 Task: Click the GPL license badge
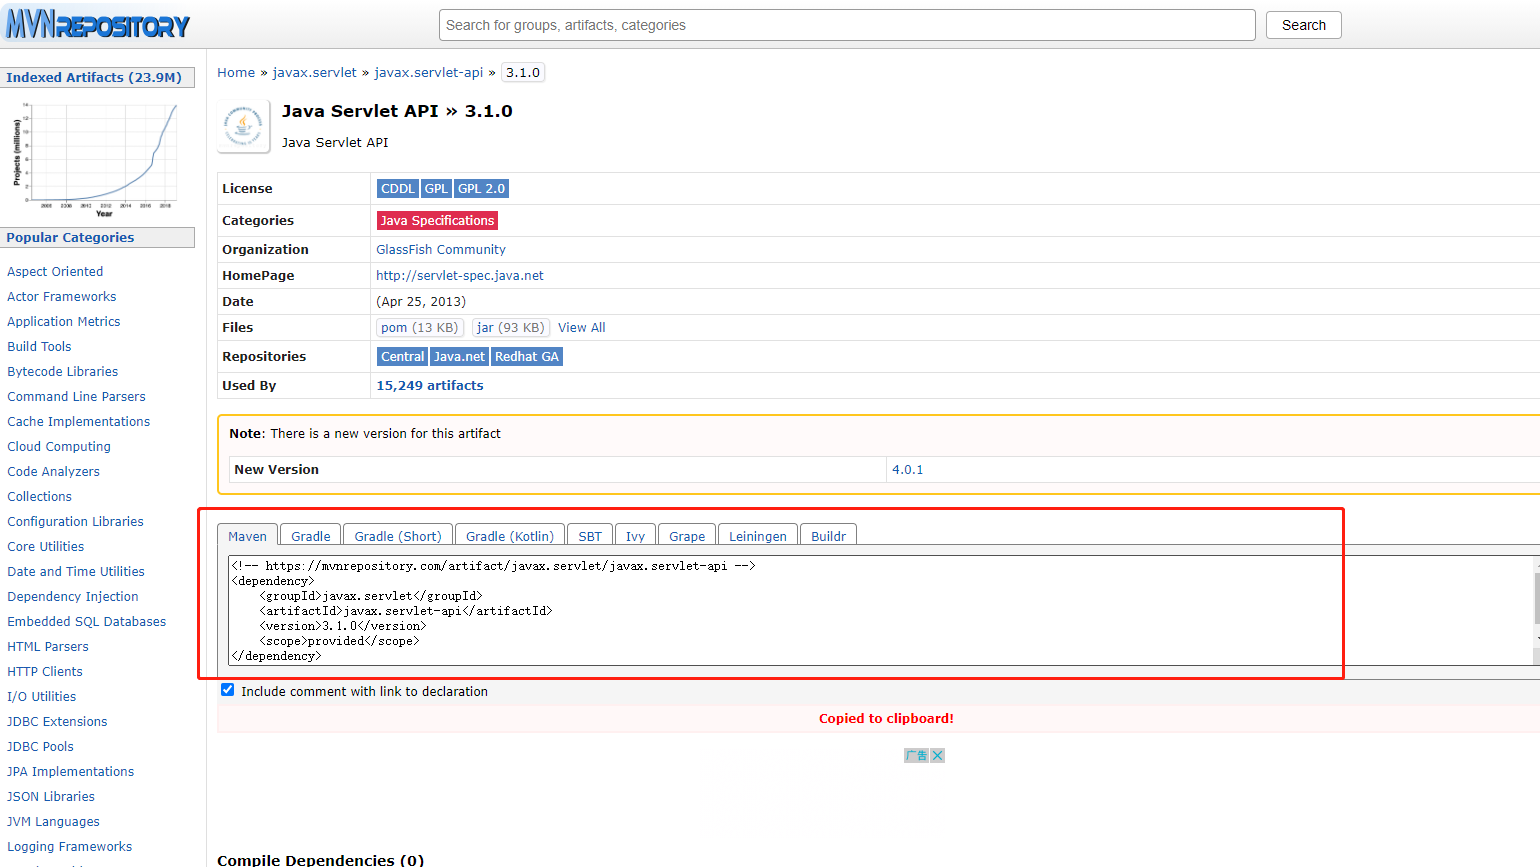coord(436,188)
